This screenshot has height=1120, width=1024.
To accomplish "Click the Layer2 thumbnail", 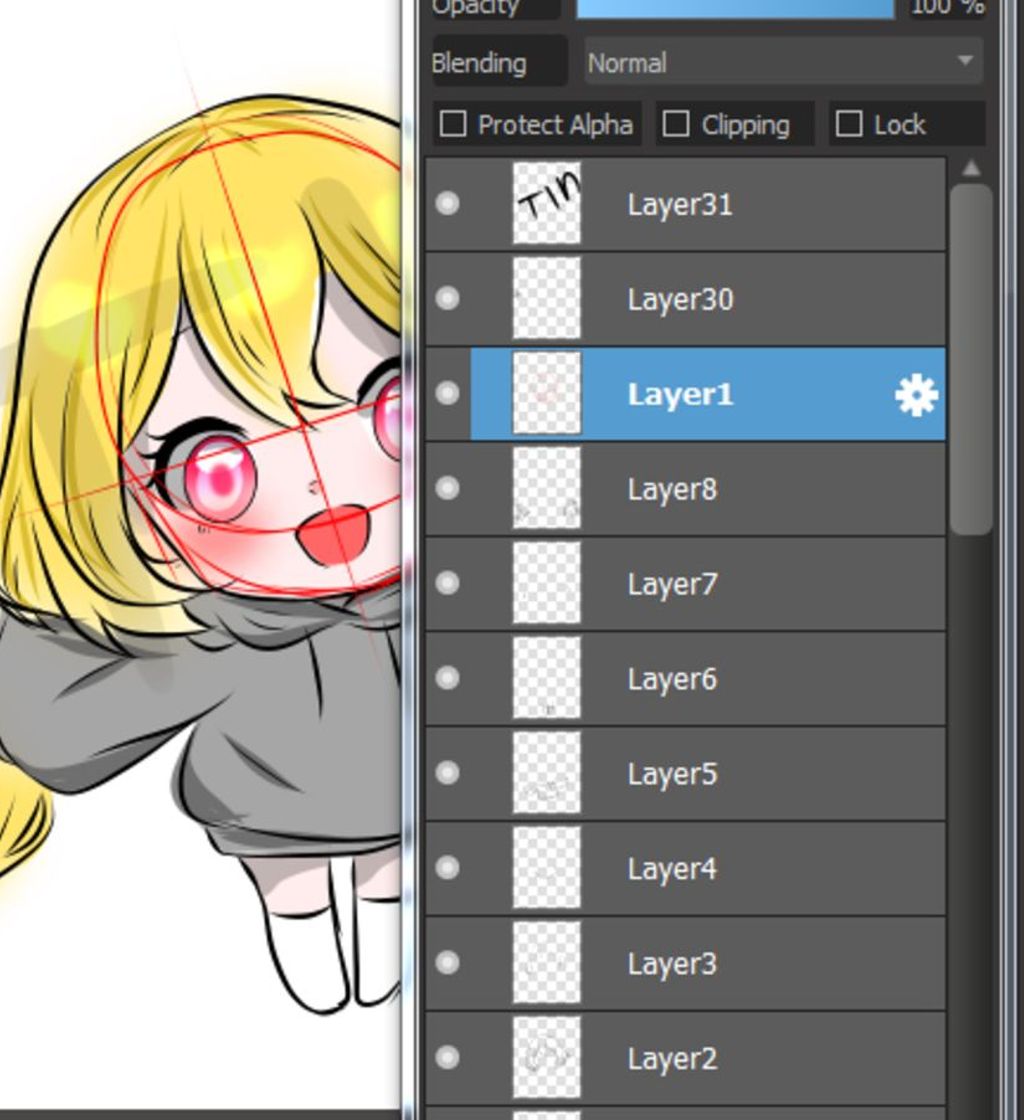I will pyautogui.click(x=547, y=1058).
